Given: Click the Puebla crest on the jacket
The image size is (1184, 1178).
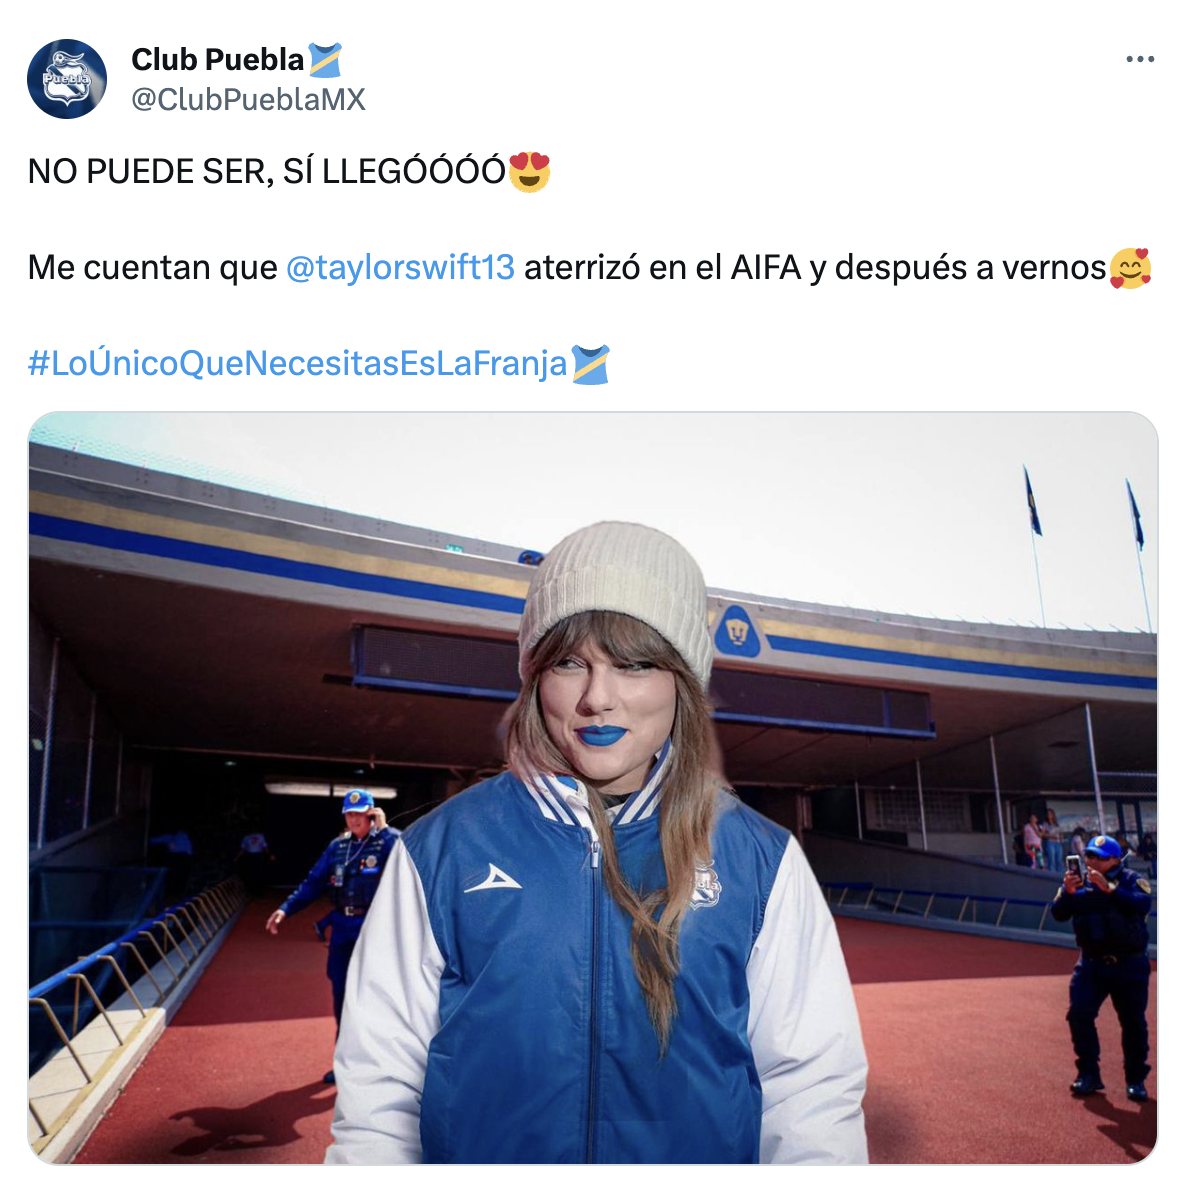Looking at the screenshot, I should pyautogui.click(x=706, y=884).
